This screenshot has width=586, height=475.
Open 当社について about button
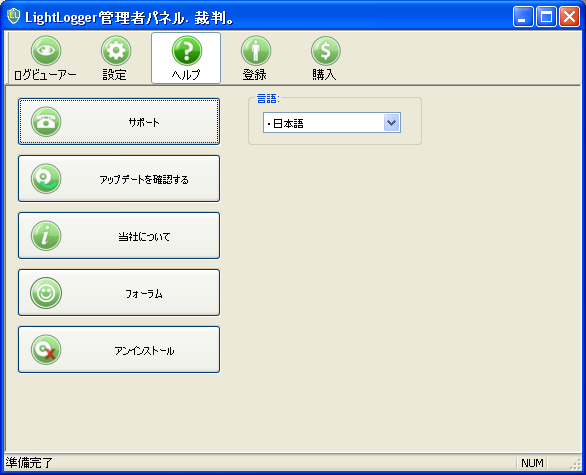tap(119, 235)
